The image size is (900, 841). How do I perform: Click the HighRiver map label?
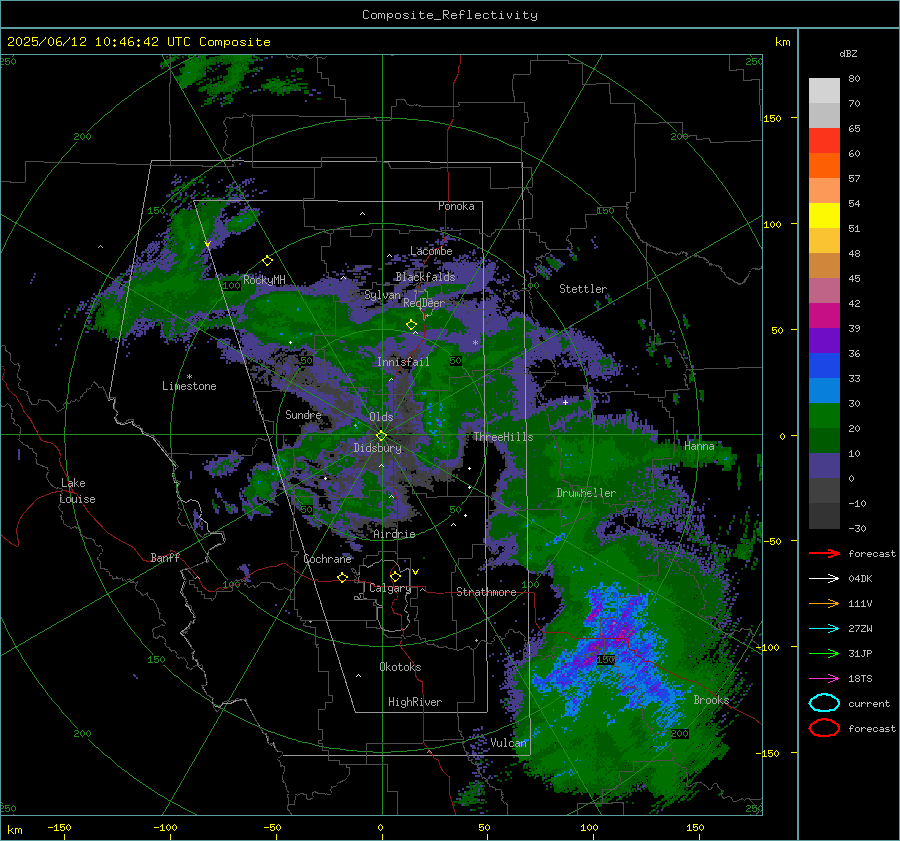[415, 702]
